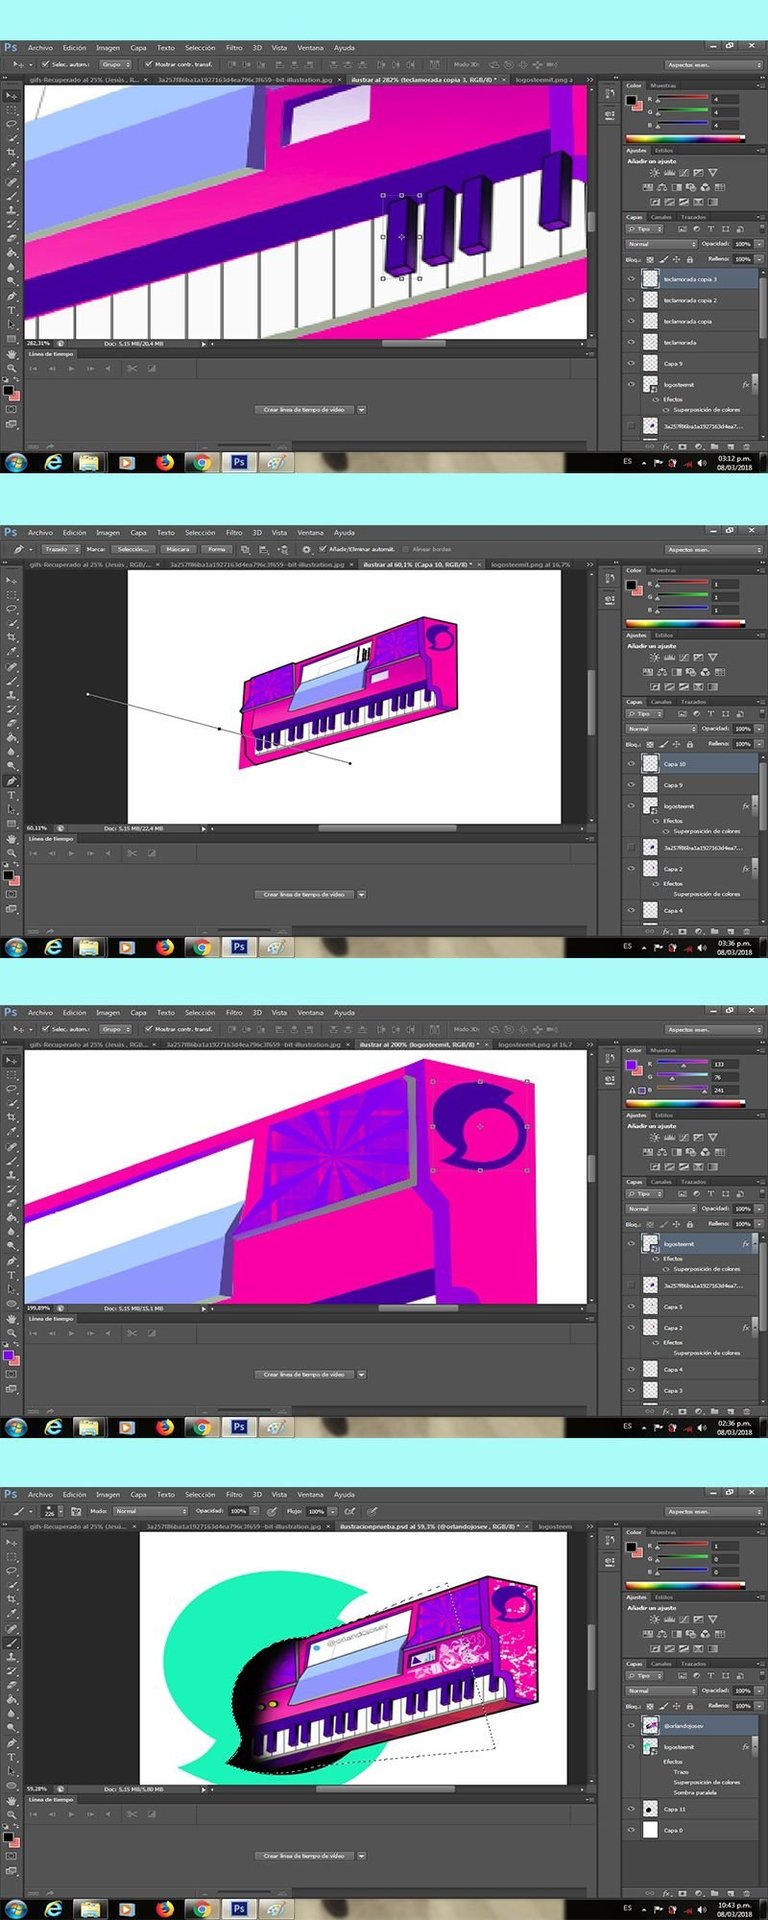Screen dimensions: 768x1920
Task: Click fx icon on @orlandojosev window's logosteemit layer
Action: (x=746, y=1747)
